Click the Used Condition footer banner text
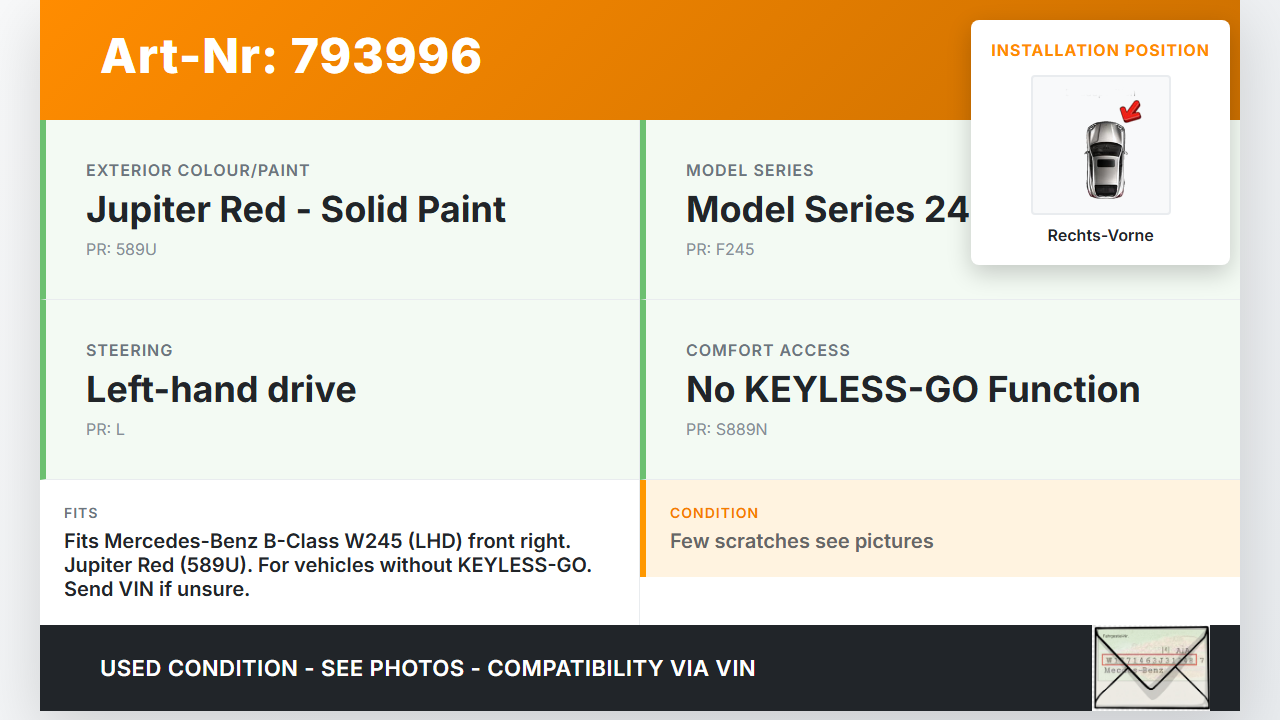The image size is (1280, 720). pyautogui.click(x=428, y=668)
